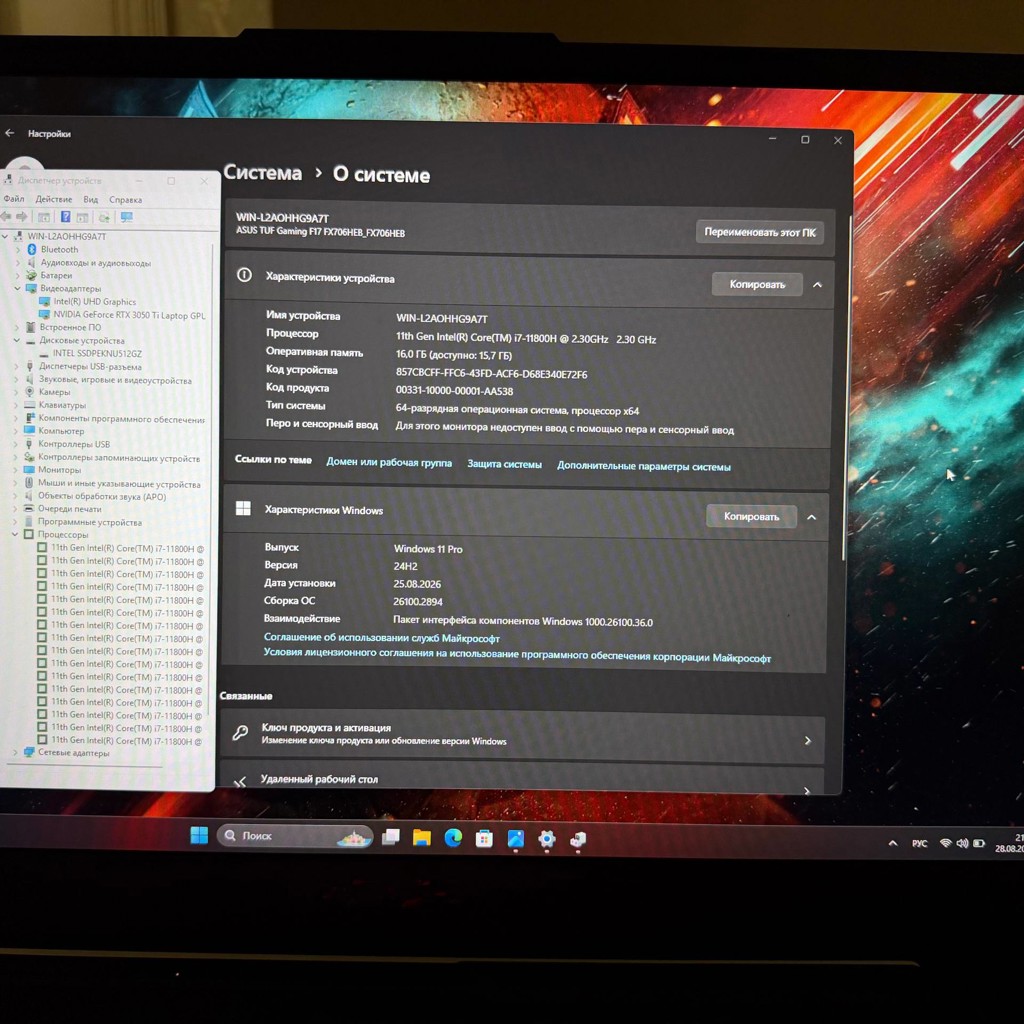Image resolution: width=1024 pixels, height=1024 pixels.
Task: Click Settings gear on taskbar
Action: (547, 839)
